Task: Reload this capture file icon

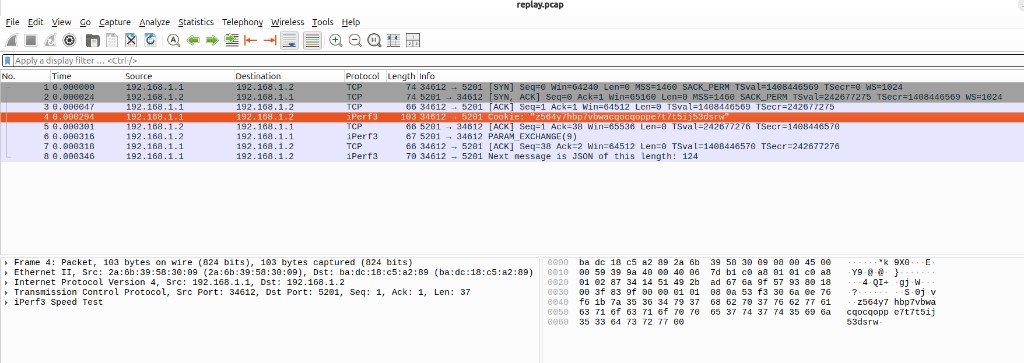Action: click(150, 40)
